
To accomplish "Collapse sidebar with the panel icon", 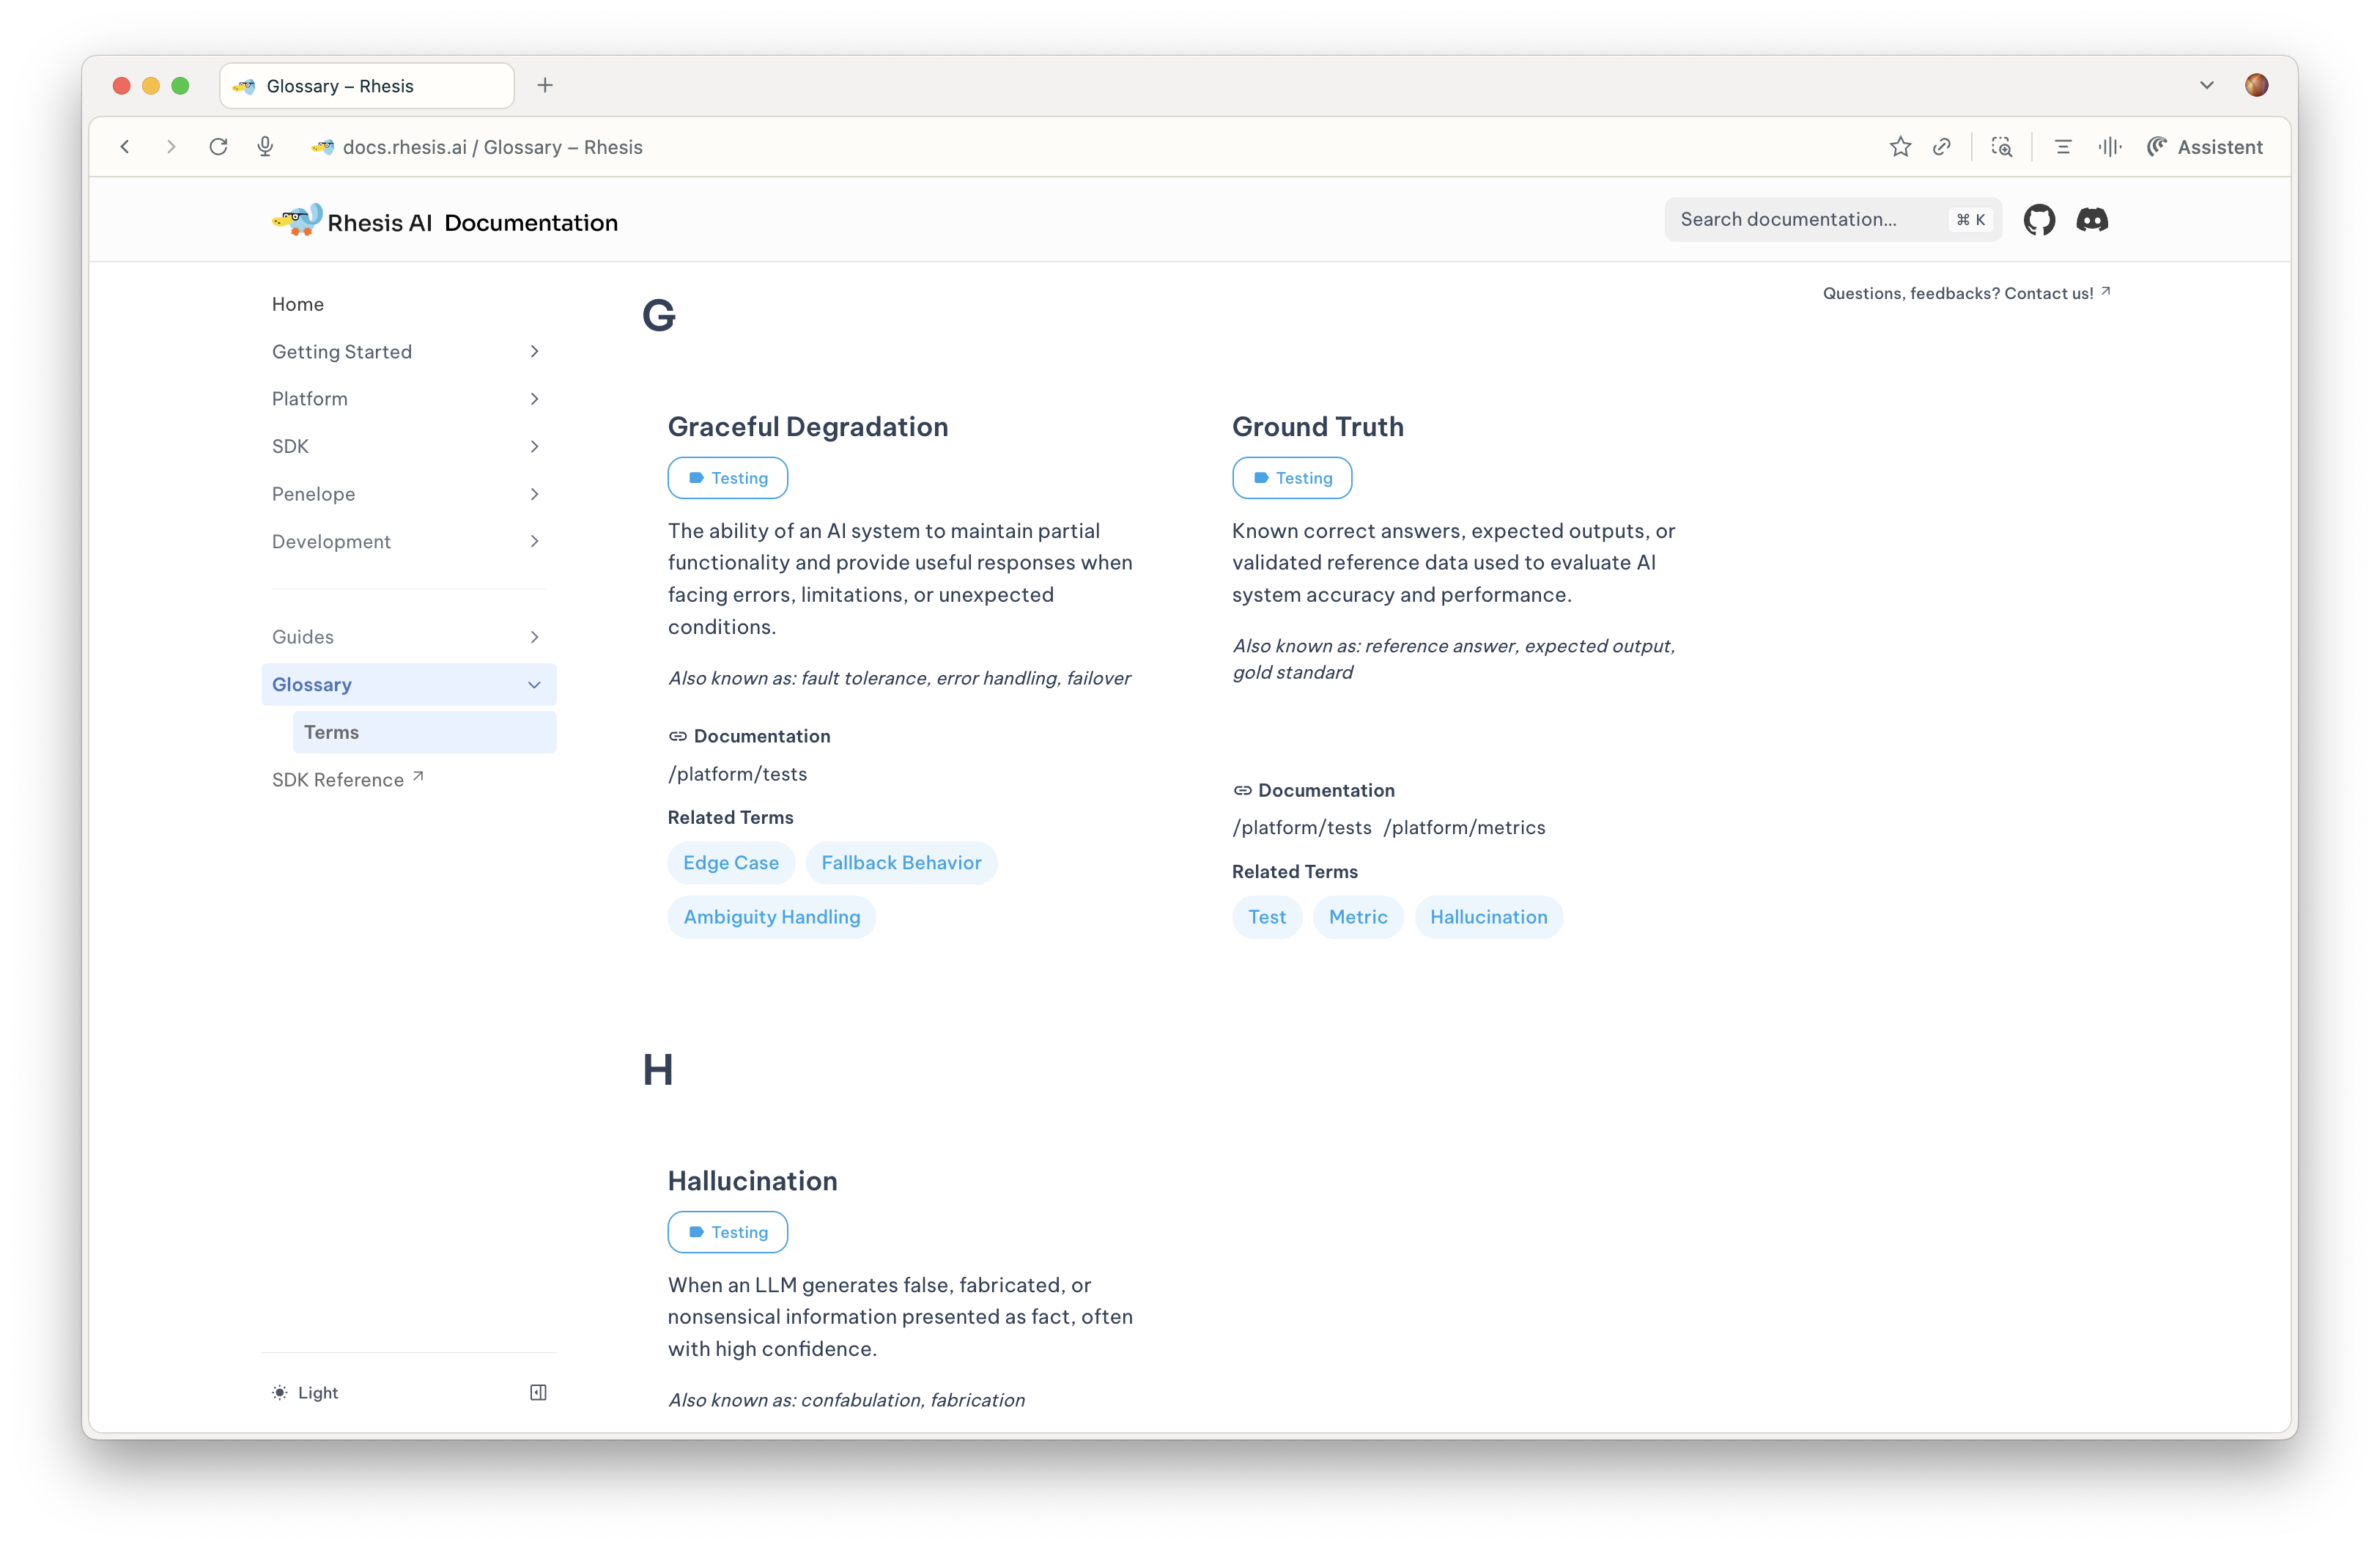I will point(538,1393).
